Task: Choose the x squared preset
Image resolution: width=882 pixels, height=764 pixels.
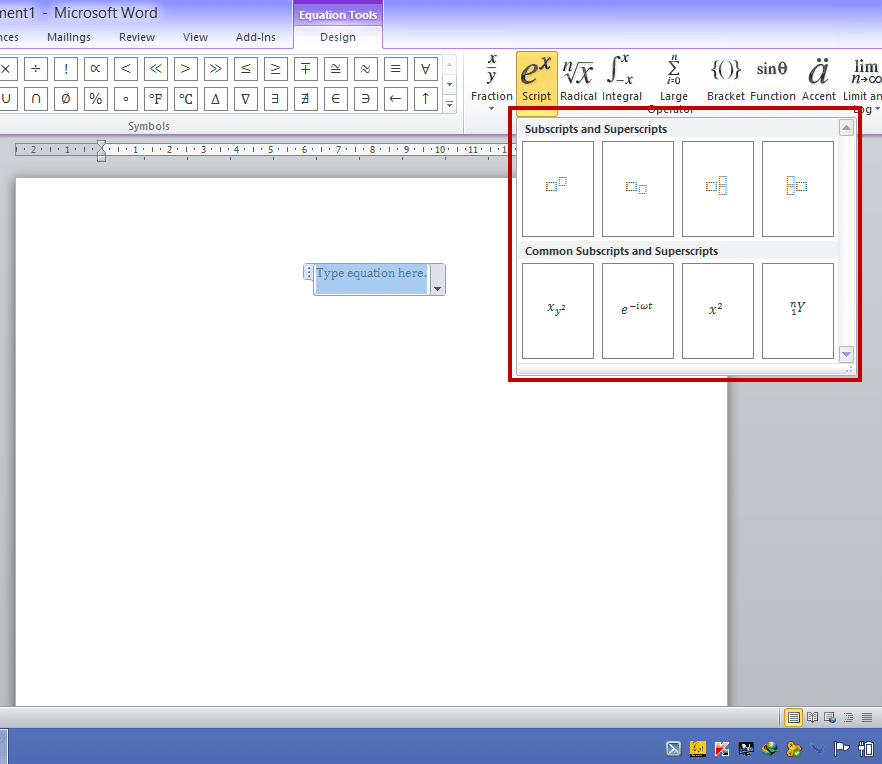Action: pyautogui.click(x=717, y=310)
